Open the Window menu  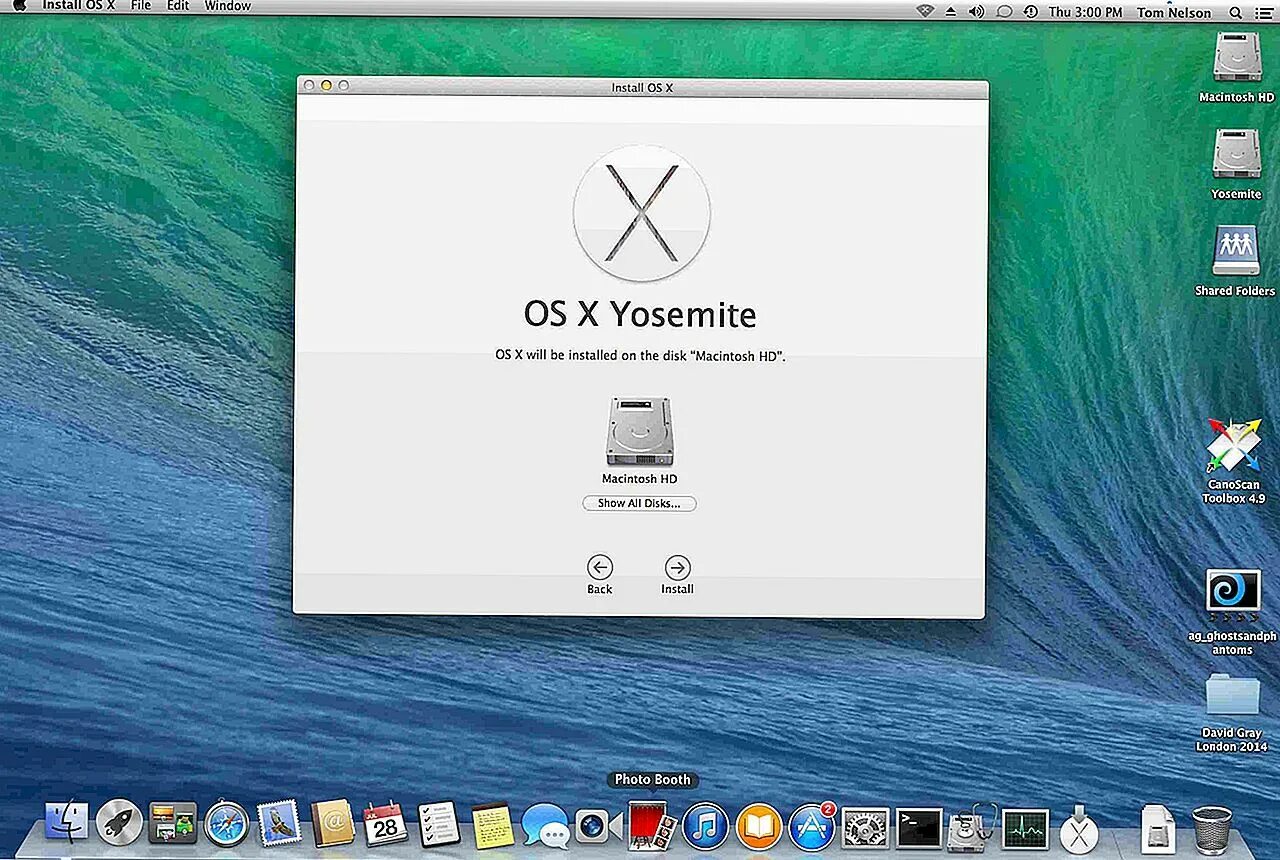[228, 6]
